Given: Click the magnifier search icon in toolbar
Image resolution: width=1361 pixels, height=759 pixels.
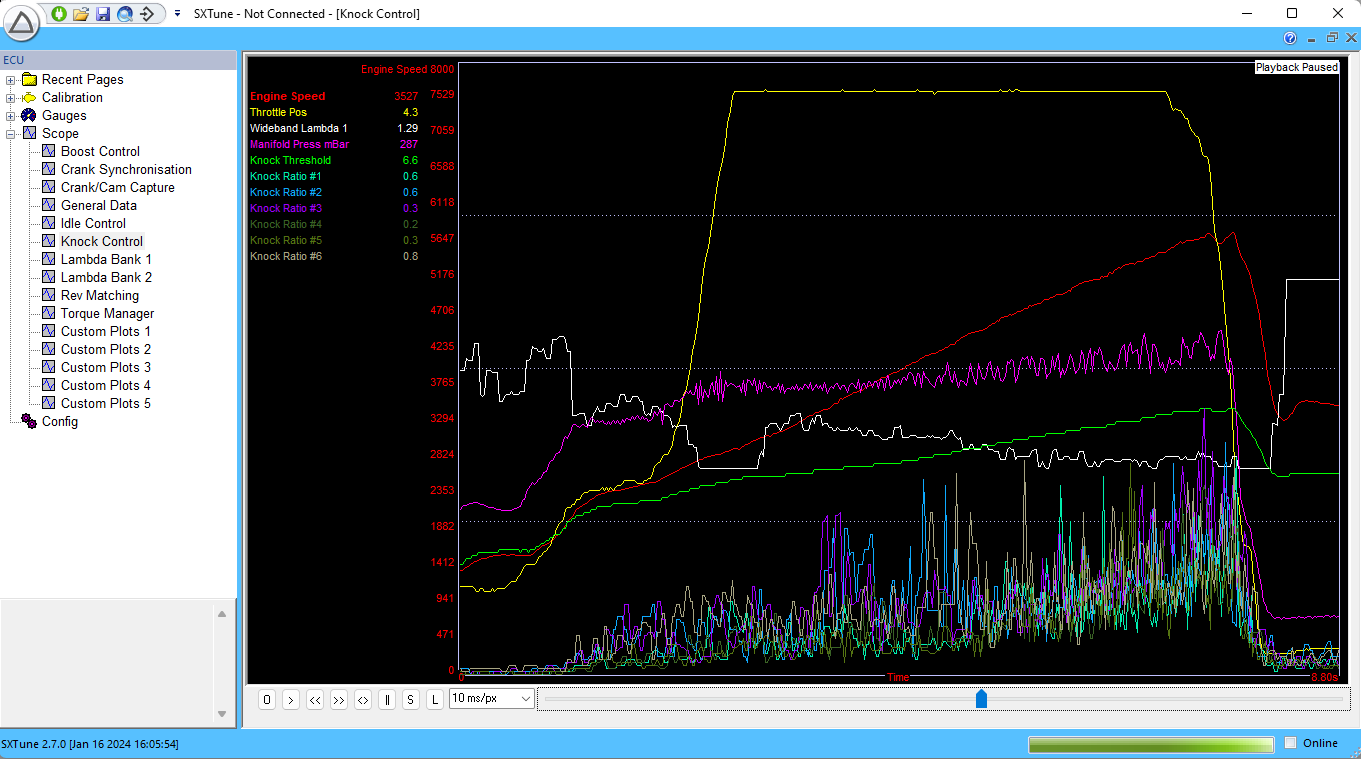Looking at the screenshot, I should point(125,14).
